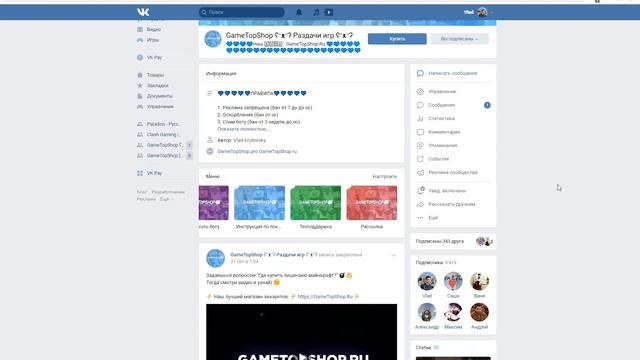The height and width of the screenshot is (360, 640).
Task: Open the Vlad profile menu dropdown
Action: (478, 12)
